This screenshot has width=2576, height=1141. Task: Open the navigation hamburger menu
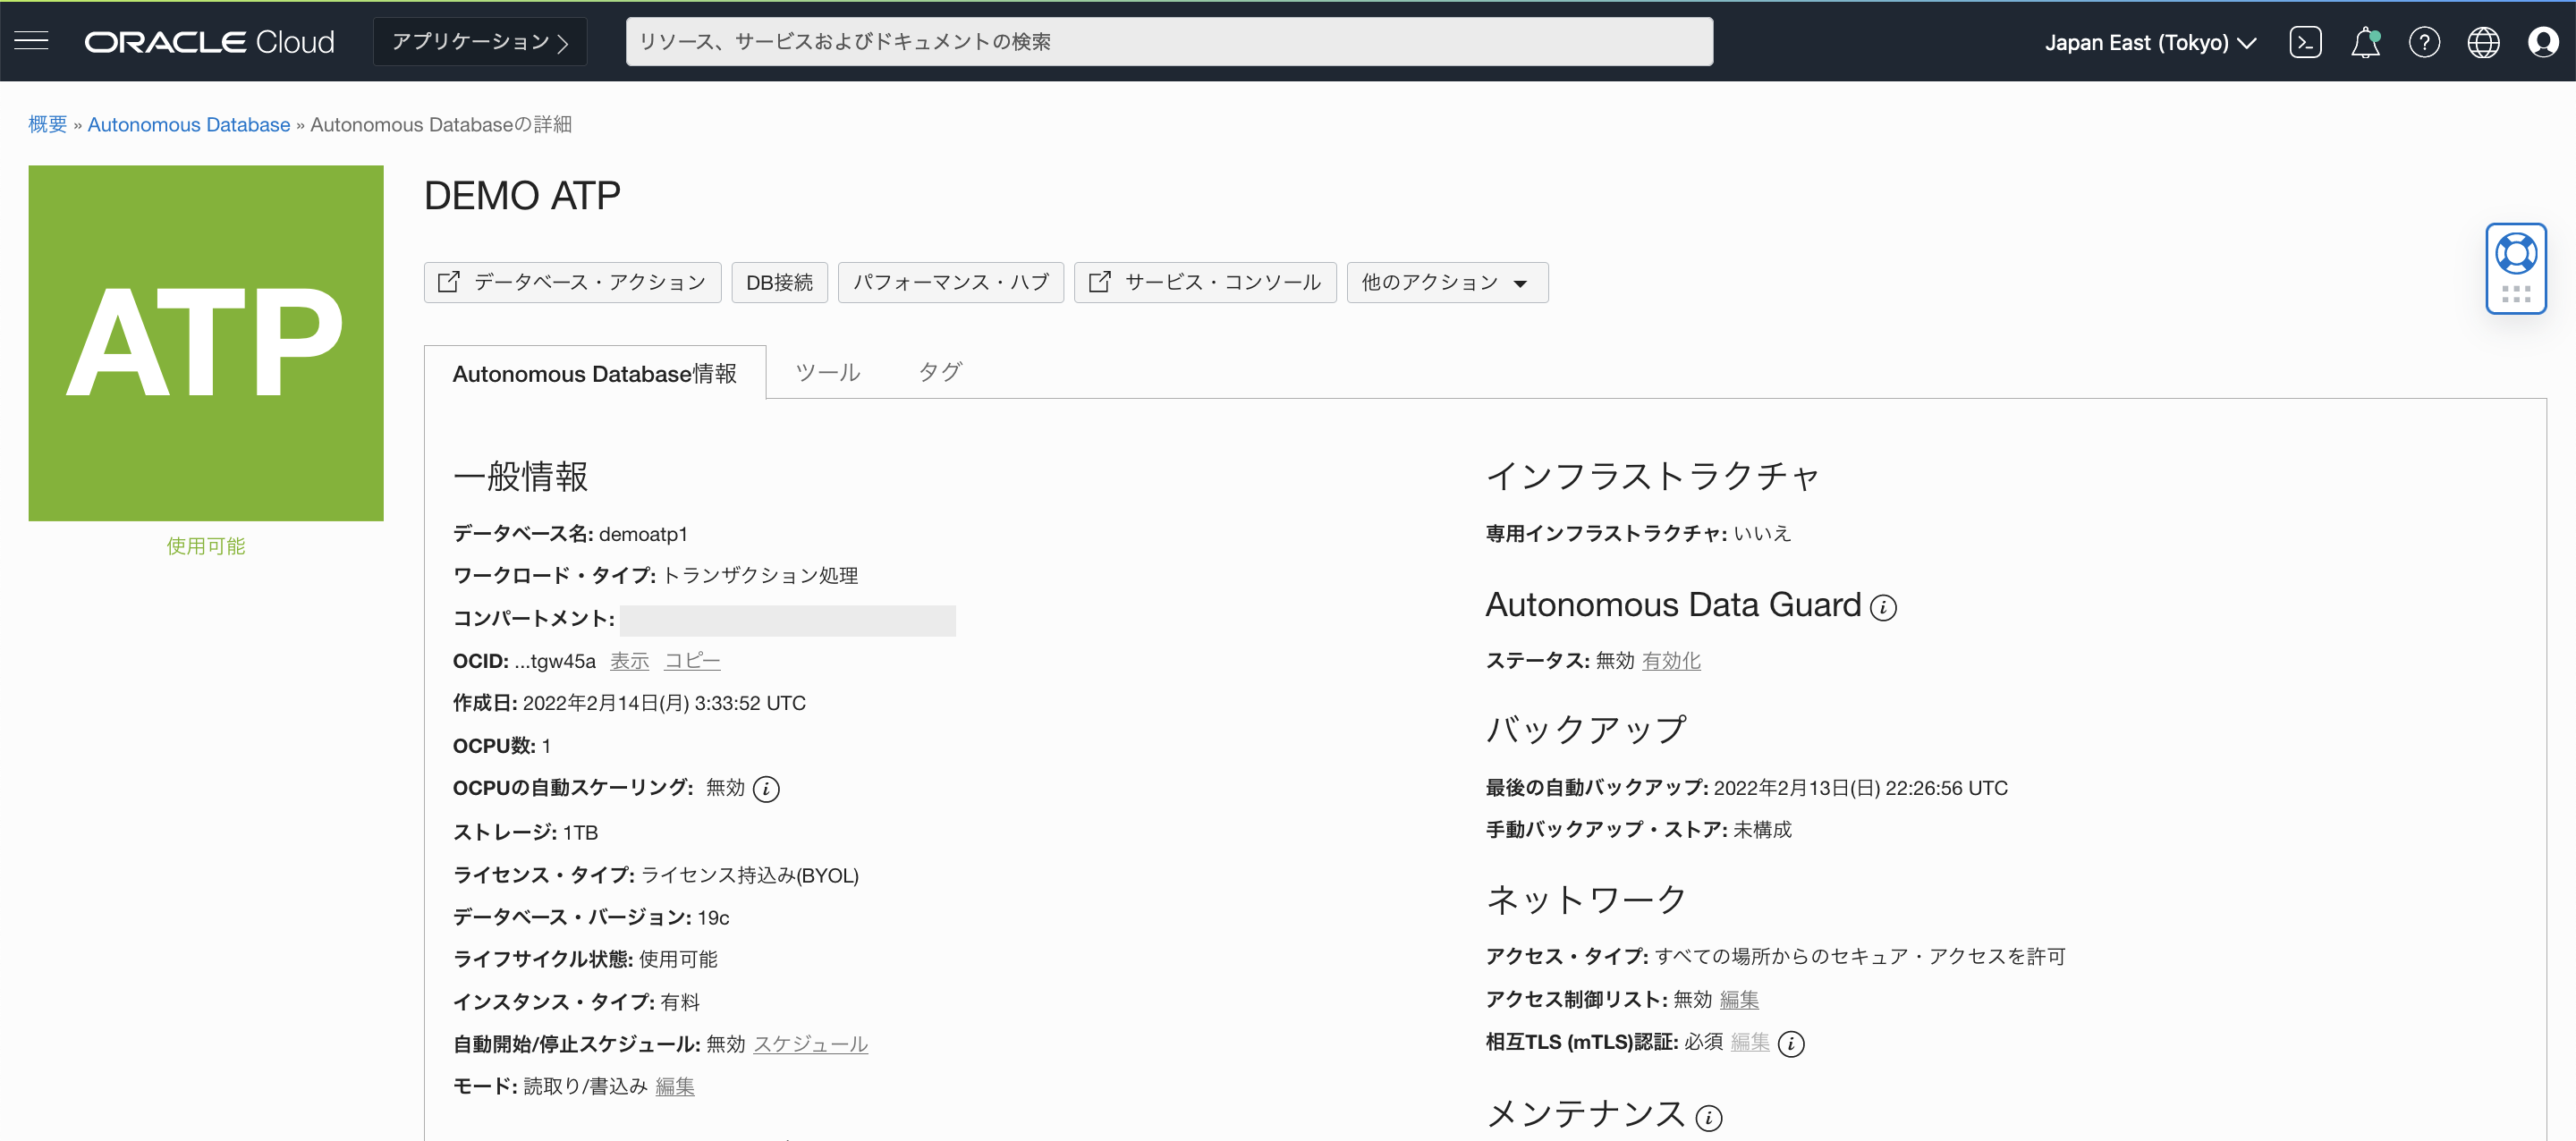31,41
